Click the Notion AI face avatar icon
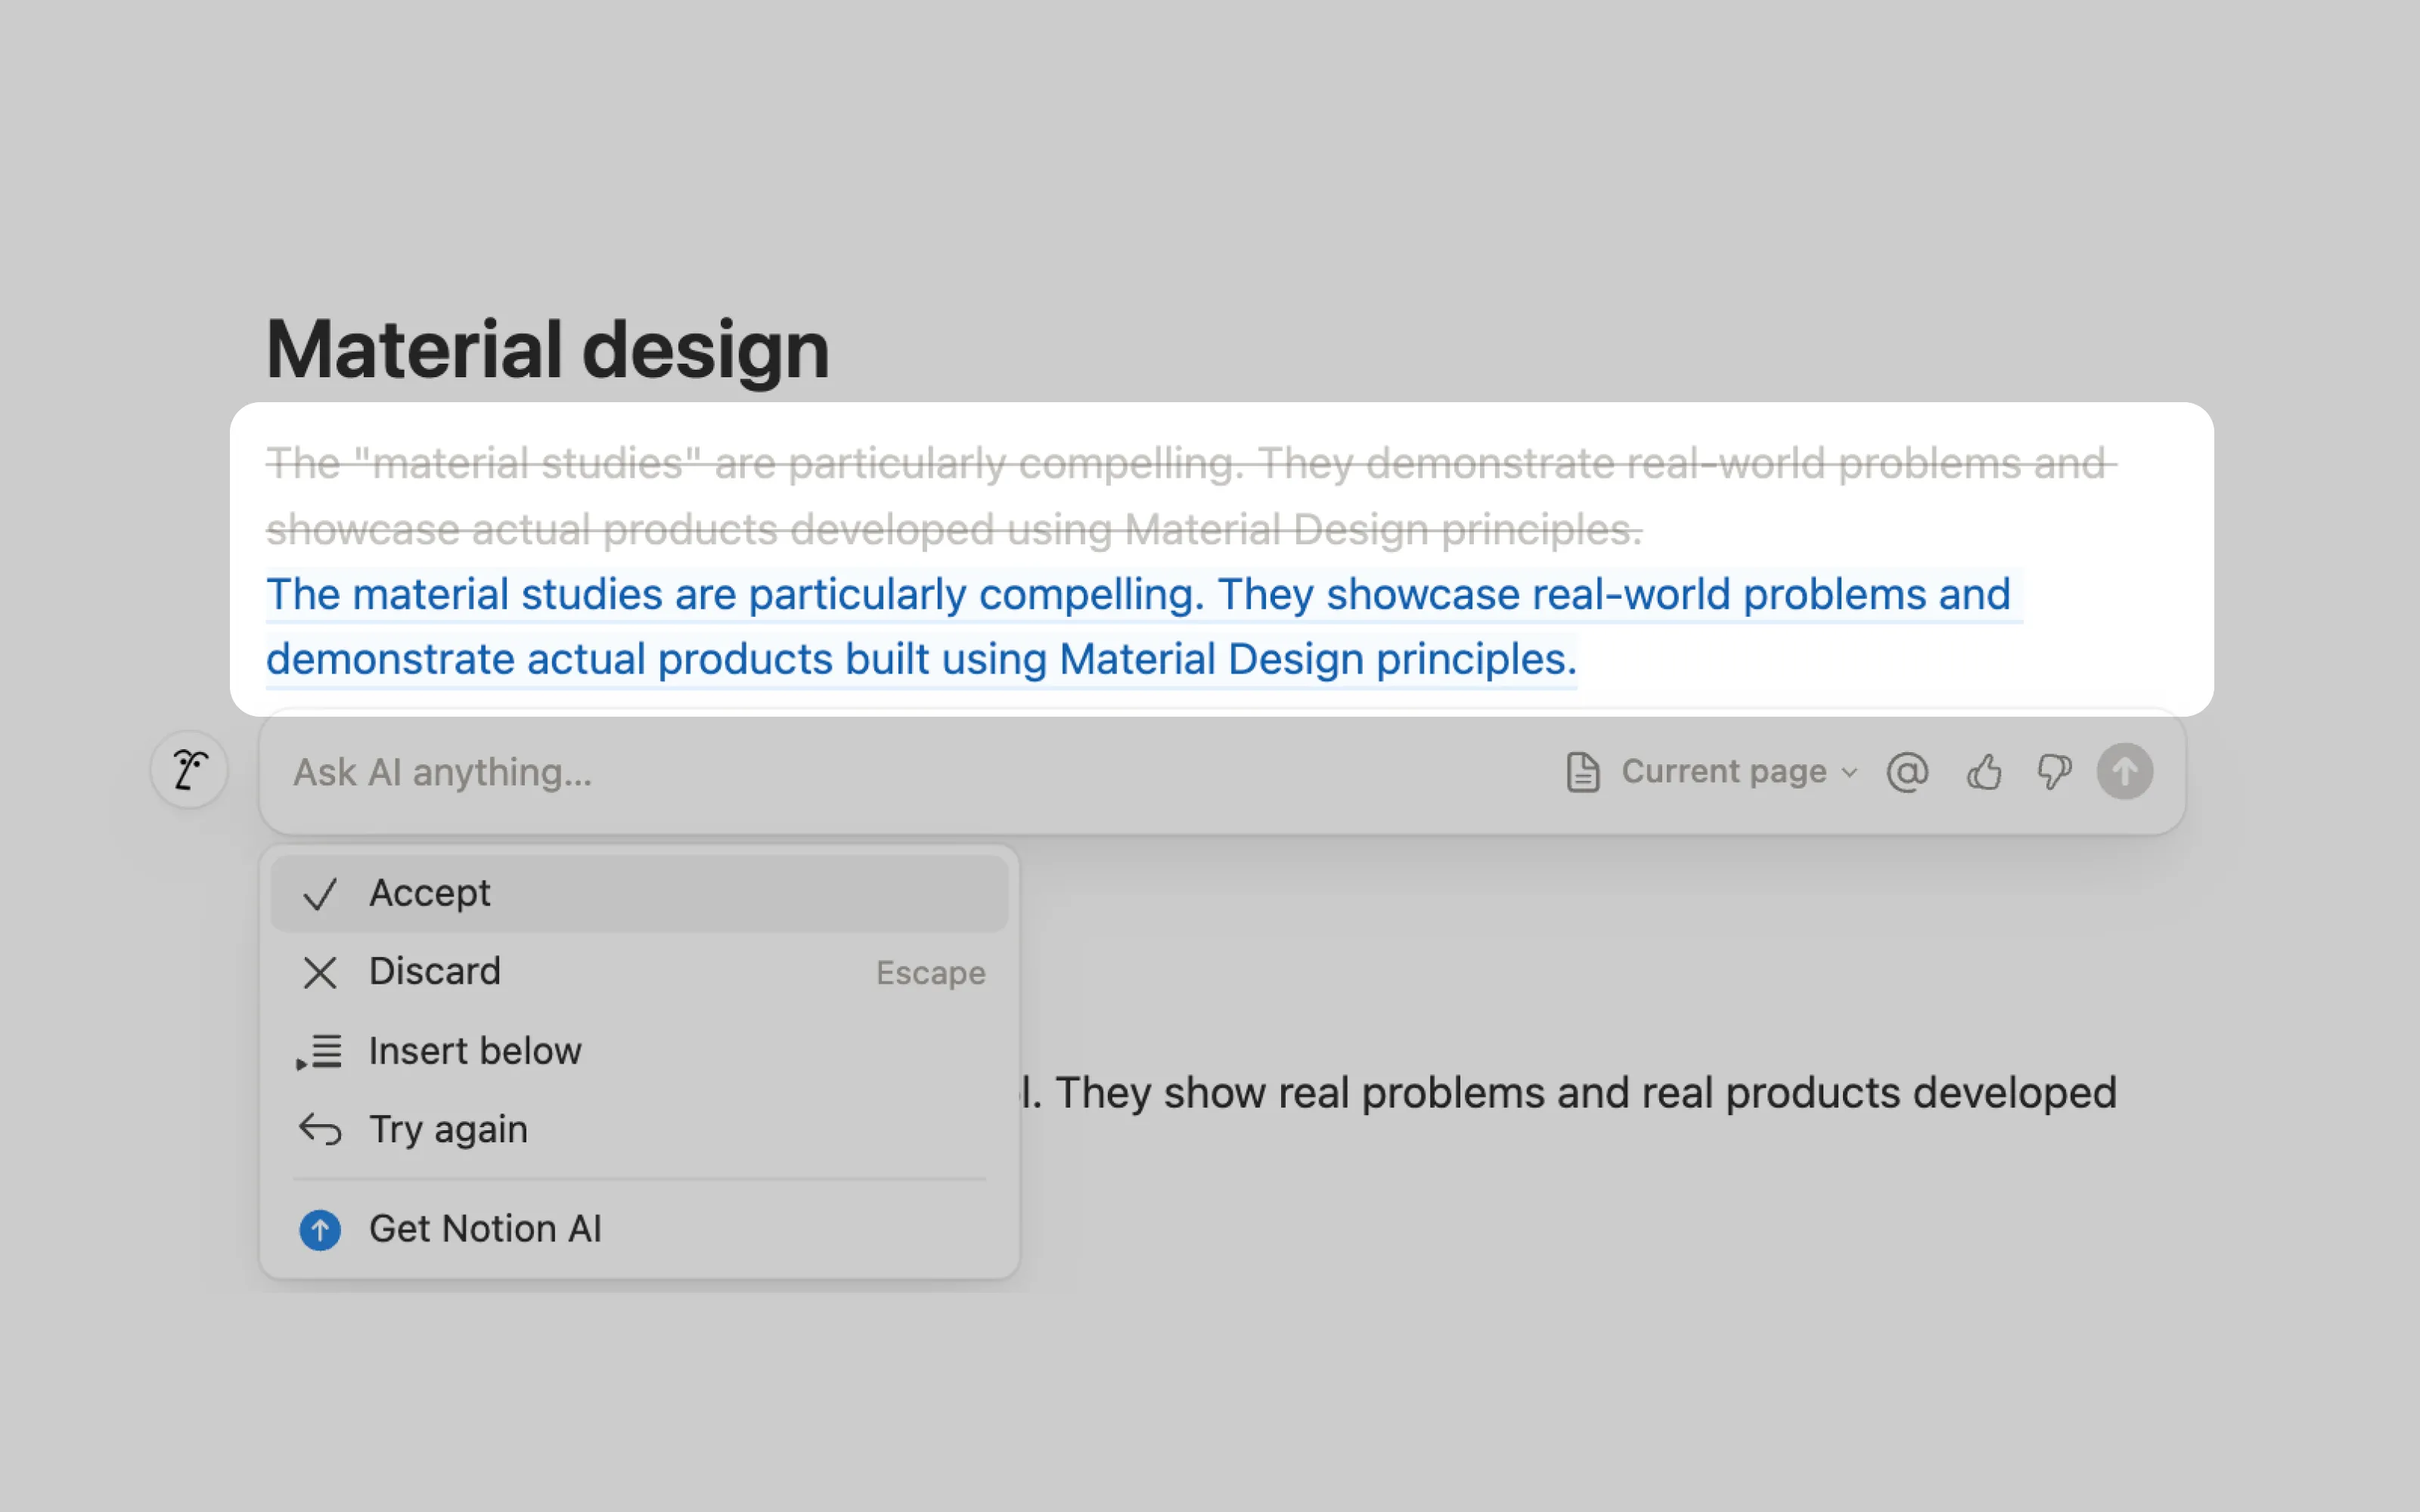 click(x=189, y=770)
